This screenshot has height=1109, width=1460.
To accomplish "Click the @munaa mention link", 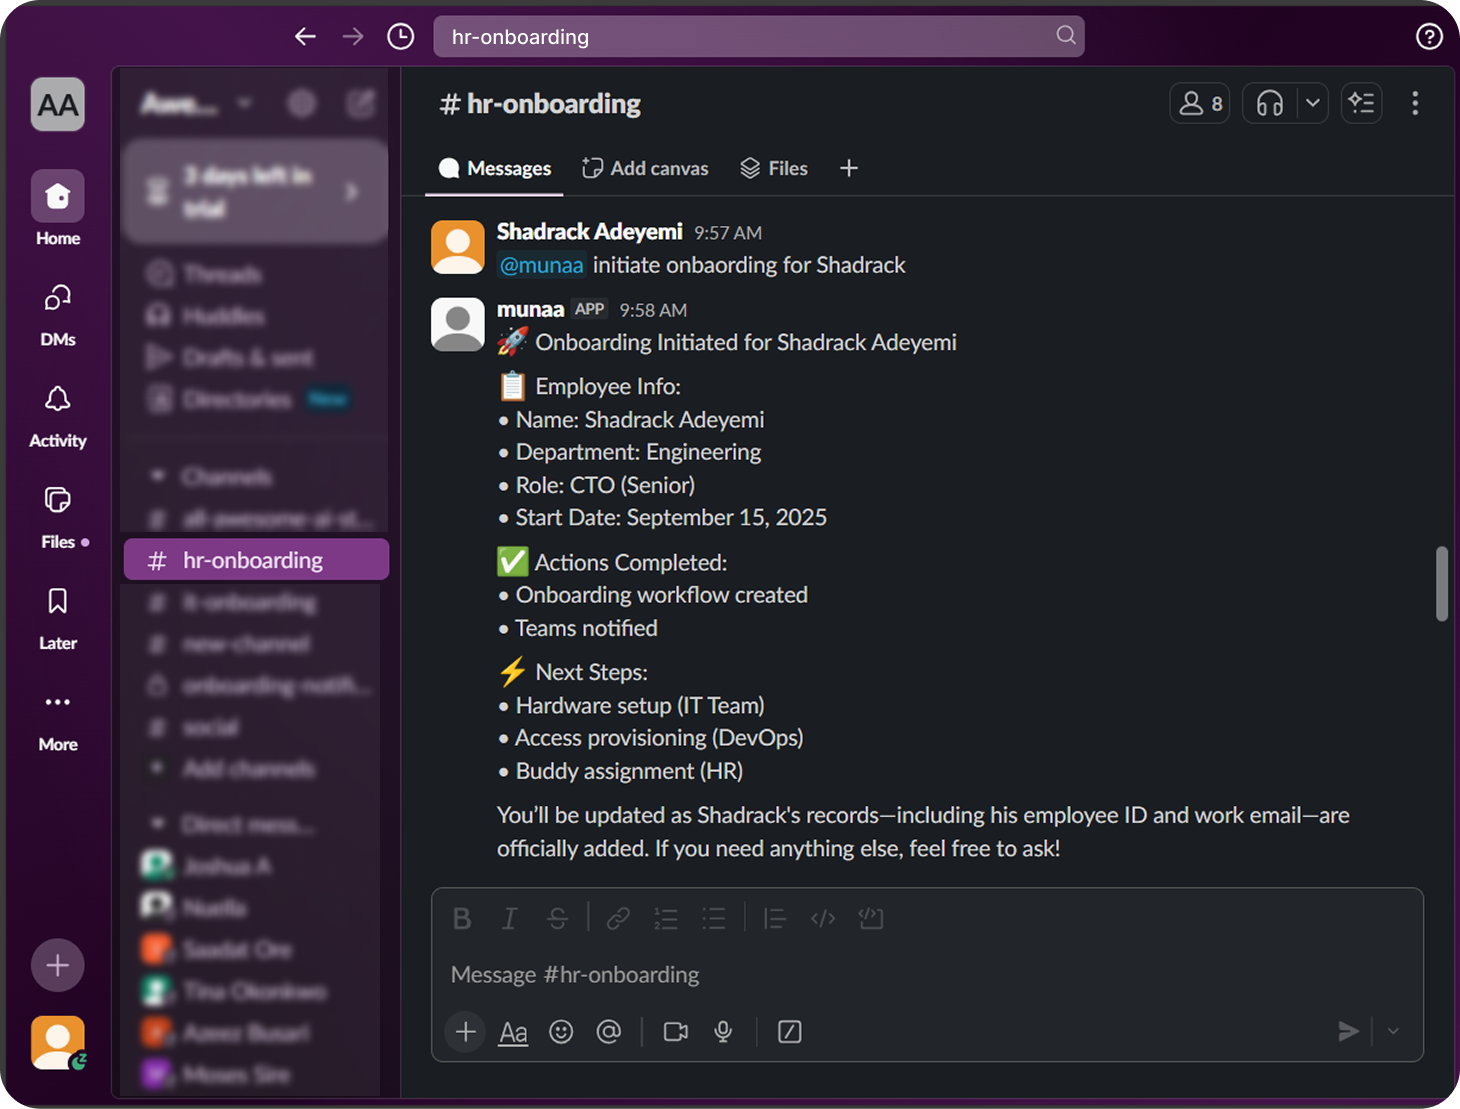I will pos(541,265).
